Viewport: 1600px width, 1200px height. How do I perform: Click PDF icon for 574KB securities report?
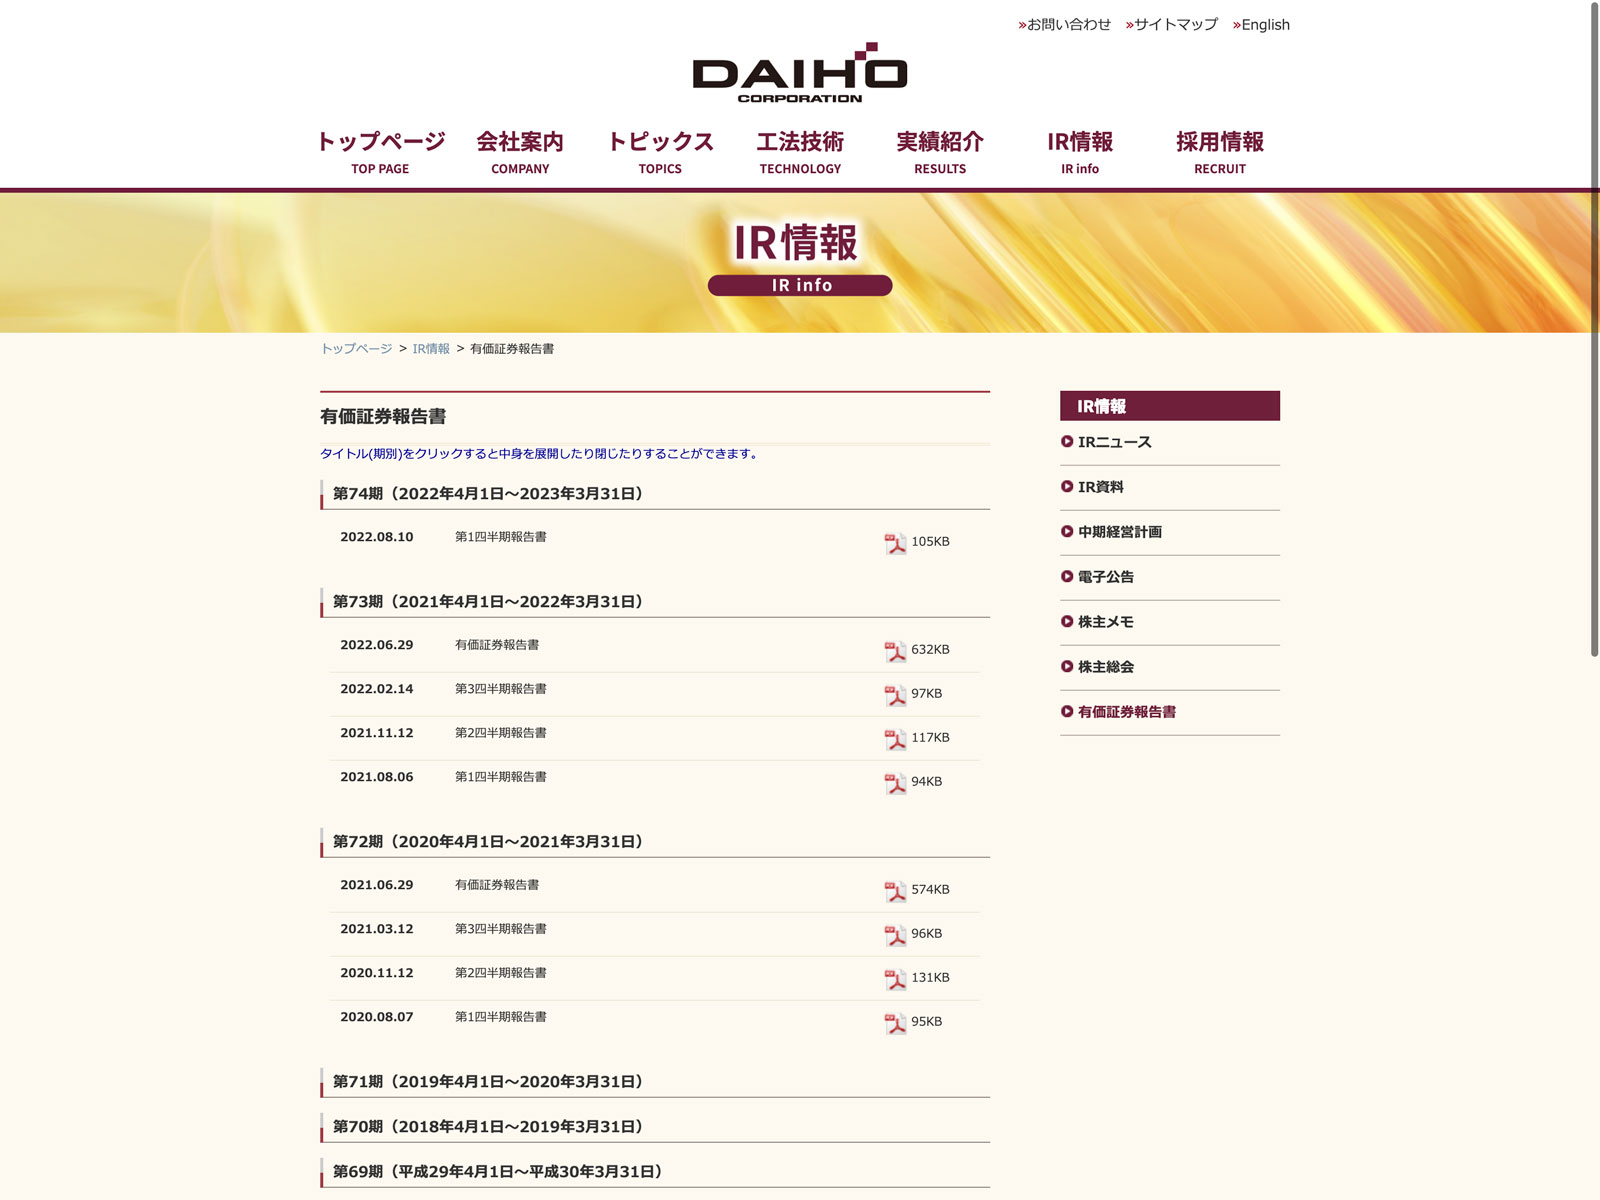point(895,891)
